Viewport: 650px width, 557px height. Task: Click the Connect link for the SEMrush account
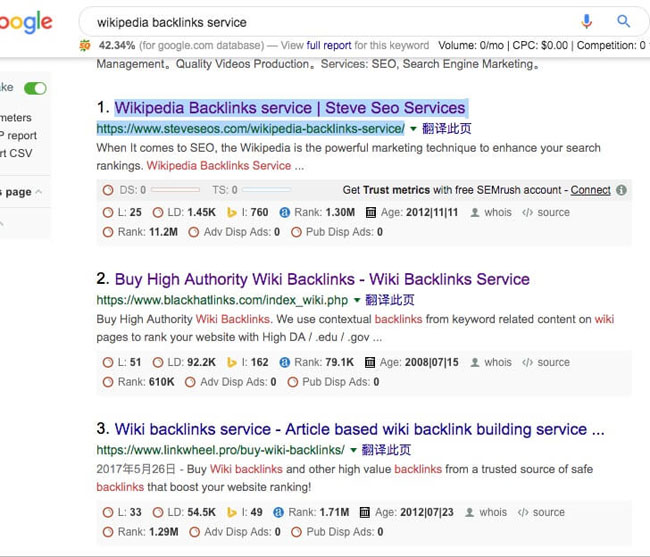tap(590, 190)
